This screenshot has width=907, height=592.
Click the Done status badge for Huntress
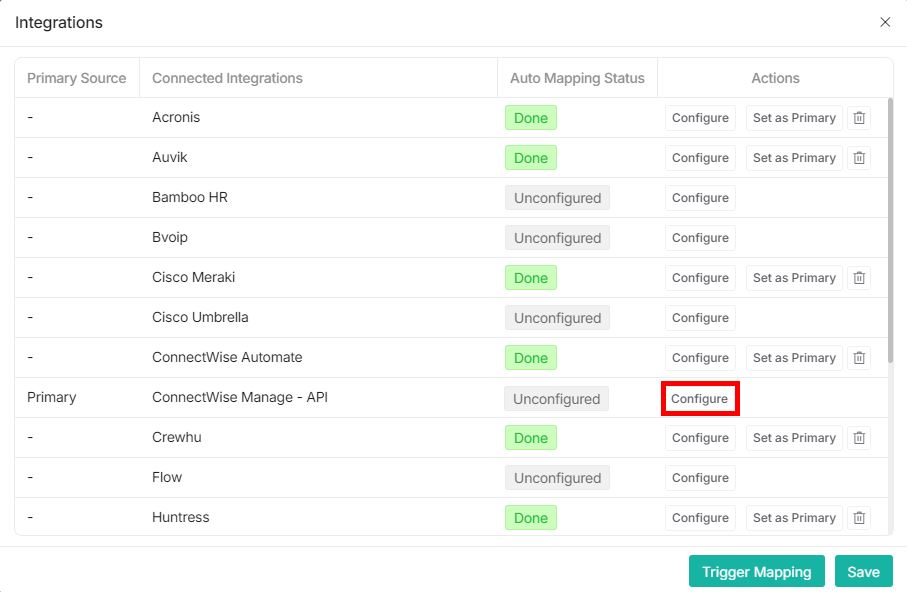pyautogui.click(x=530, y=517)
